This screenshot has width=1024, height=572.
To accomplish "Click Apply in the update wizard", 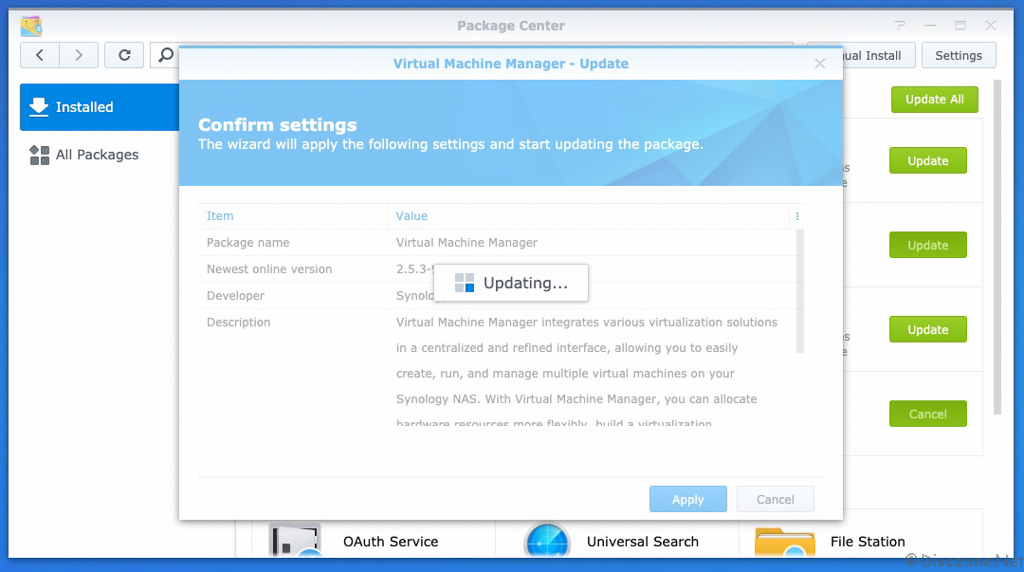I will coord(688,499).
